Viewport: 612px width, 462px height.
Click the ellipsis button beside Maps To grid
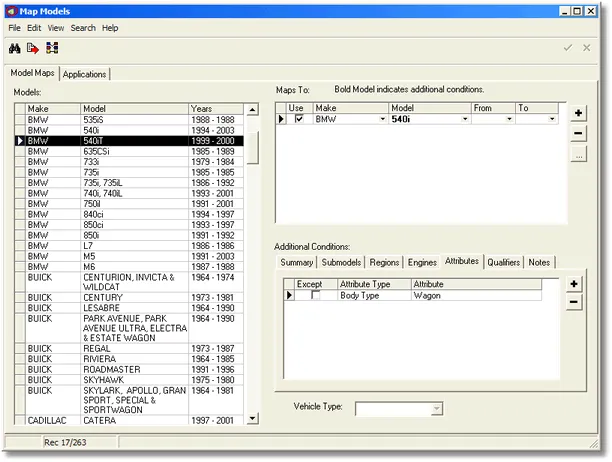(x=578, y=155)
